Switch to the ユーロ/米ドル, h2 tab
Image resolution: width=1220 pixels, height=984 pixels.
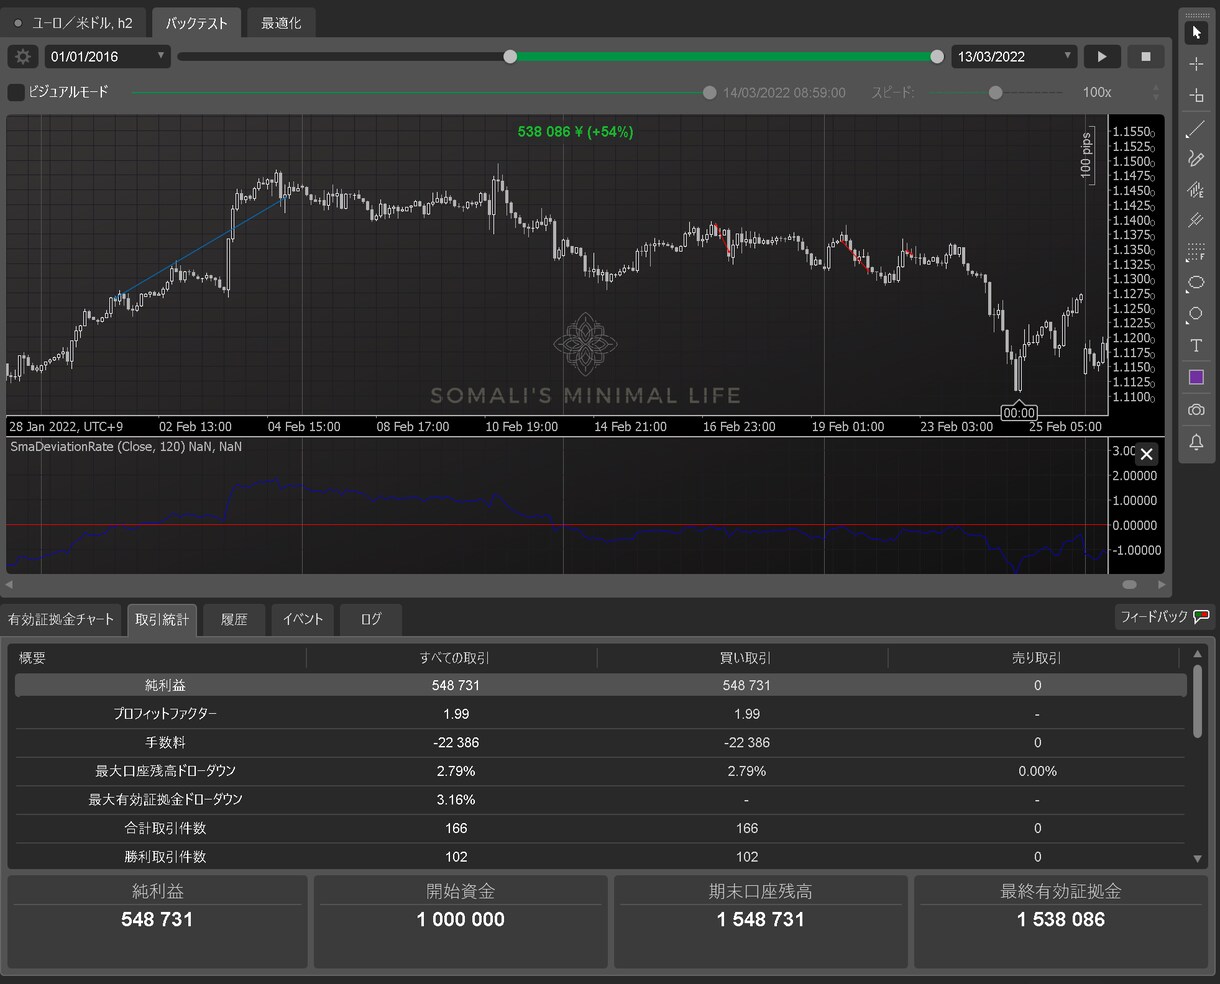(x=76, y=23)
